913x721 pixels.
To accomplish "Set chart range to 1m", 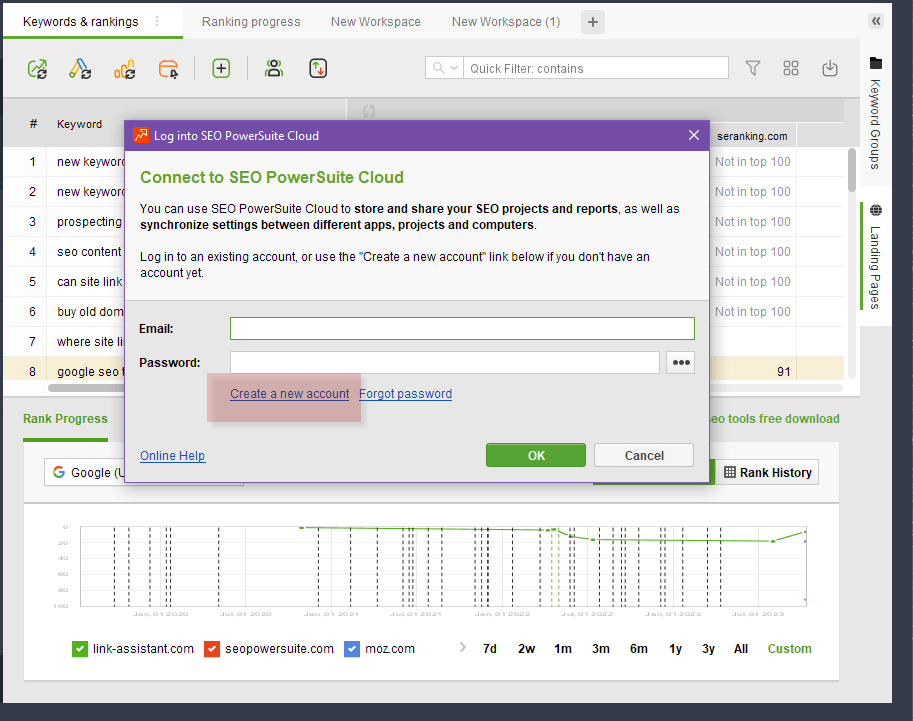I will coord(563,649).
